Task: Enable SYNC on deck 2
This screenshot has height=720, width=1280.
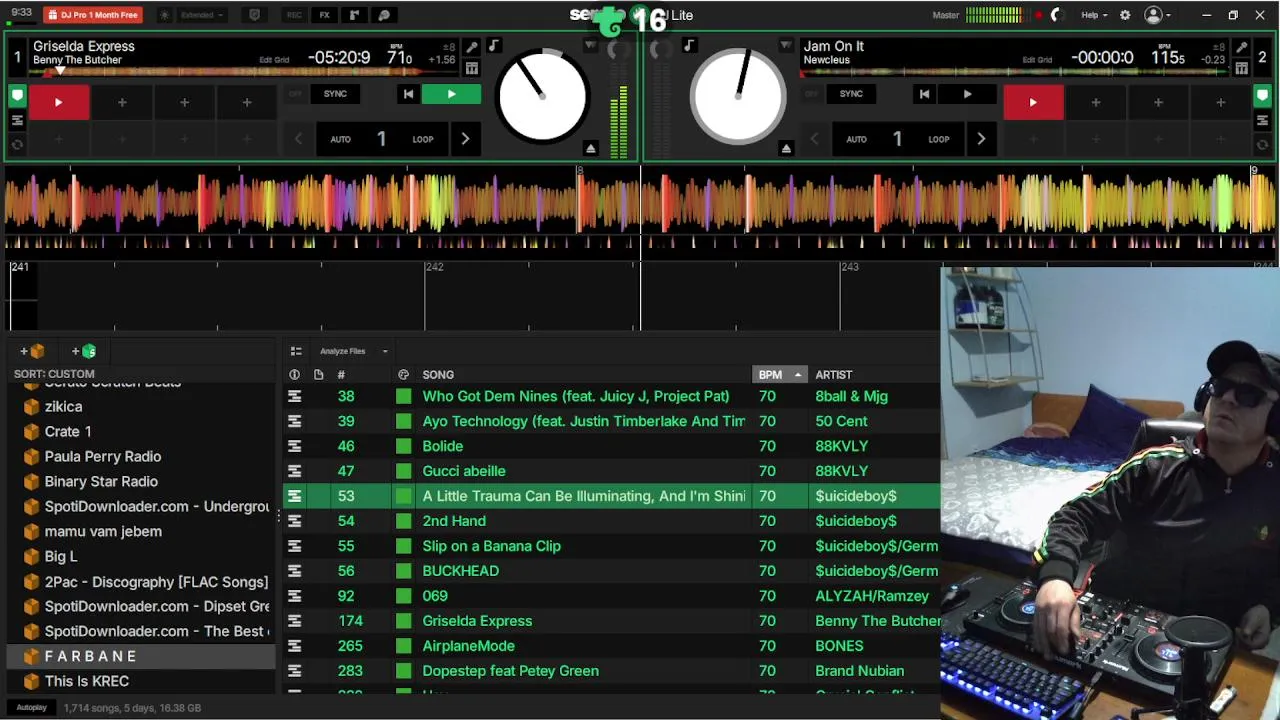Action: click(851, 94)
